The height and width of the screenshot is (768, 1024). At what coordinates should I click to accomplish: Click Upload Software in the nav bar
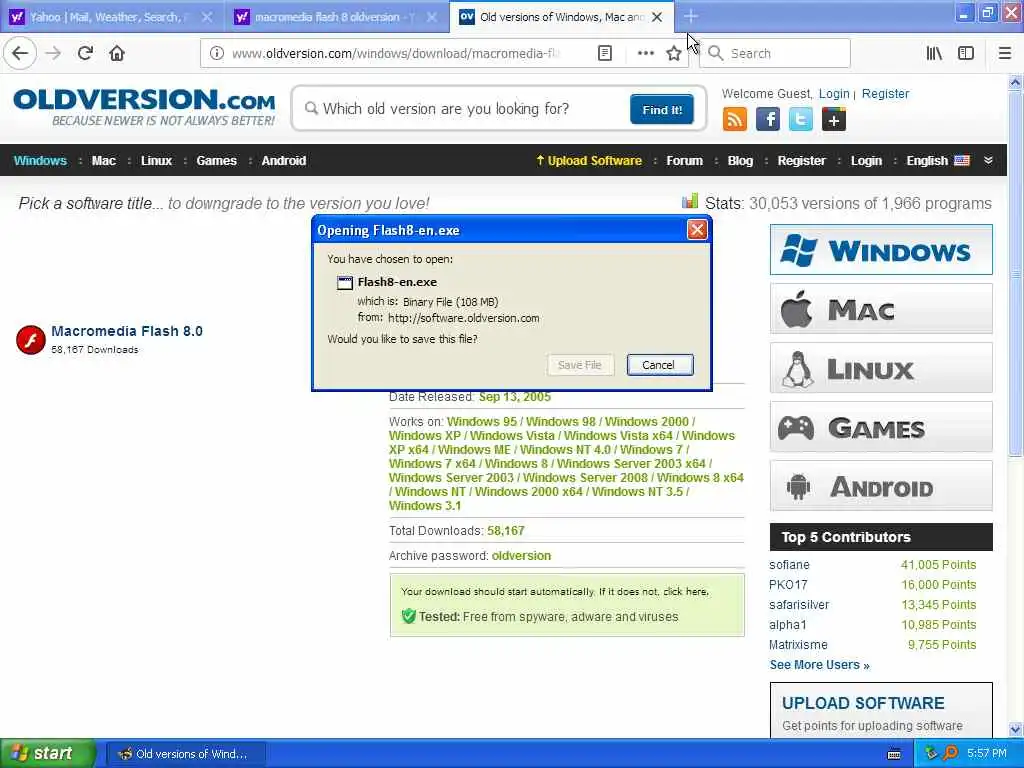pos(588,161)
